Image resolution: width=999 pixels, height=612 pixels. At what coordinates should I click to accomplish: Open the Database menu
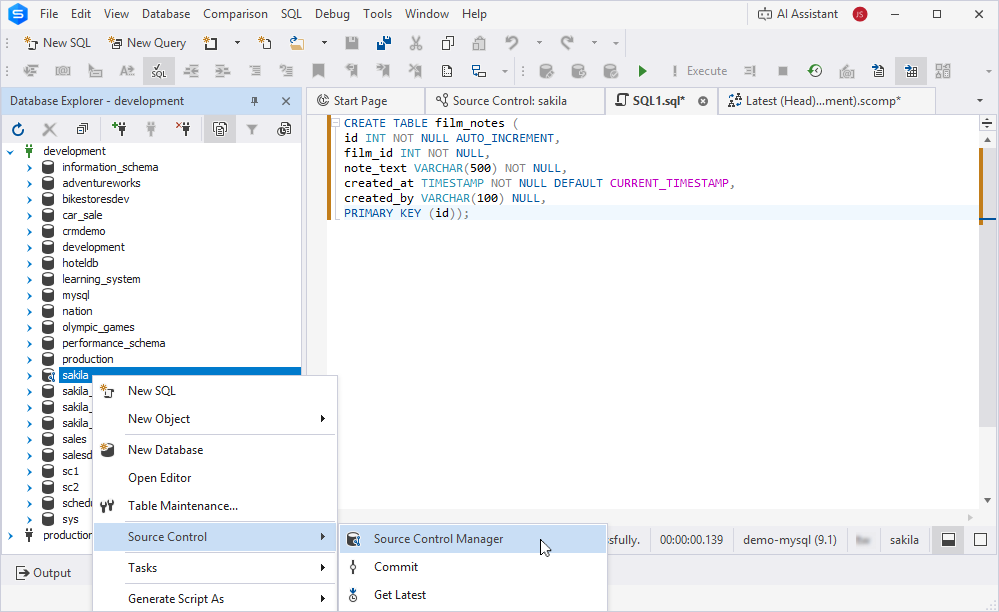click(166, 13)
